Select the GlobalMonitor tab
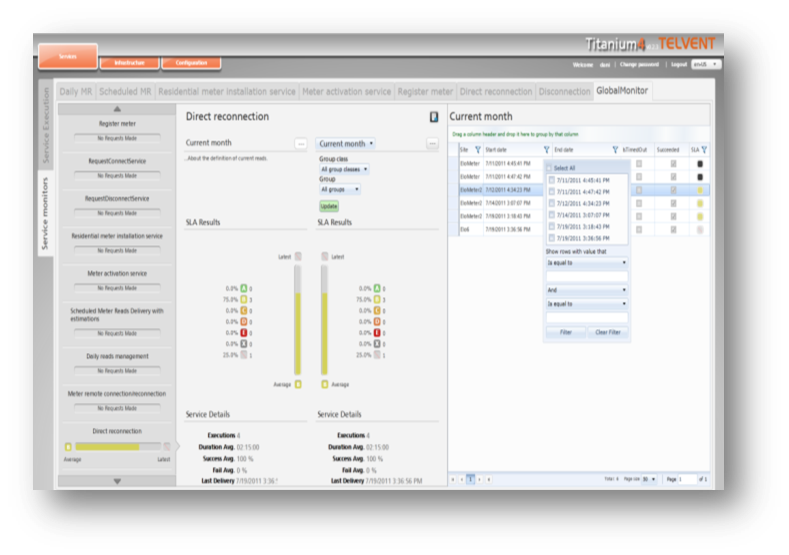The image size is (789, 555). pos(622,91)
